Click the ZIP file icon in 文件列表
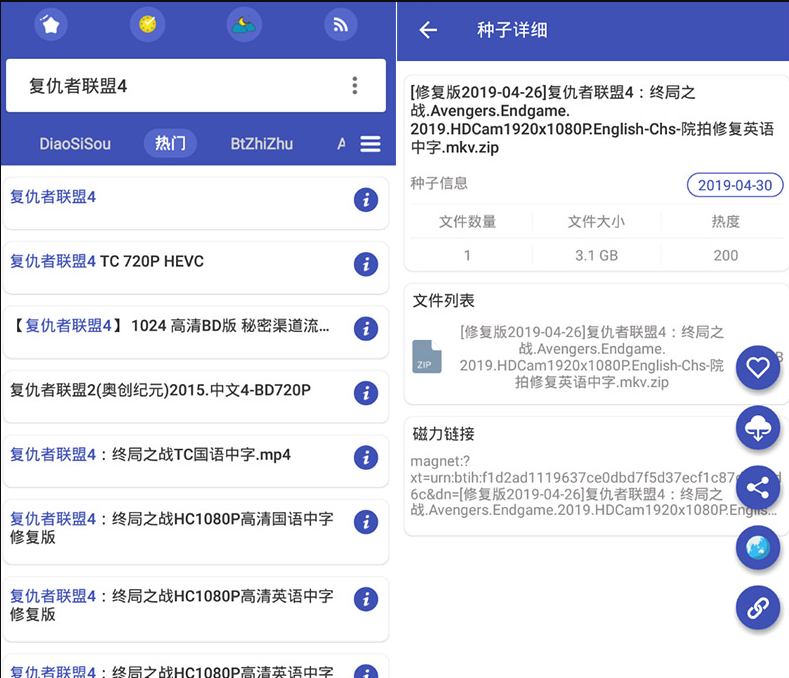The height and width of the screenshot is (678, 789). click(427, 357)
